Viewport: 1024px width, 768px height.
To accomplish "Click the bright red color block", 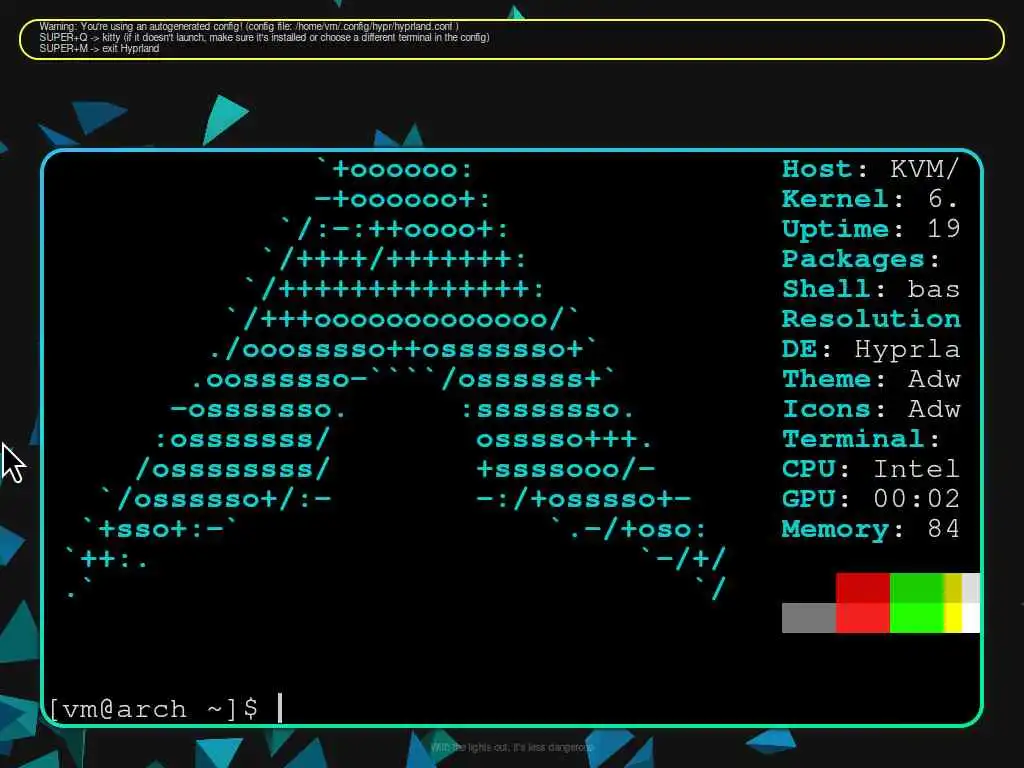I will (863, 618).
